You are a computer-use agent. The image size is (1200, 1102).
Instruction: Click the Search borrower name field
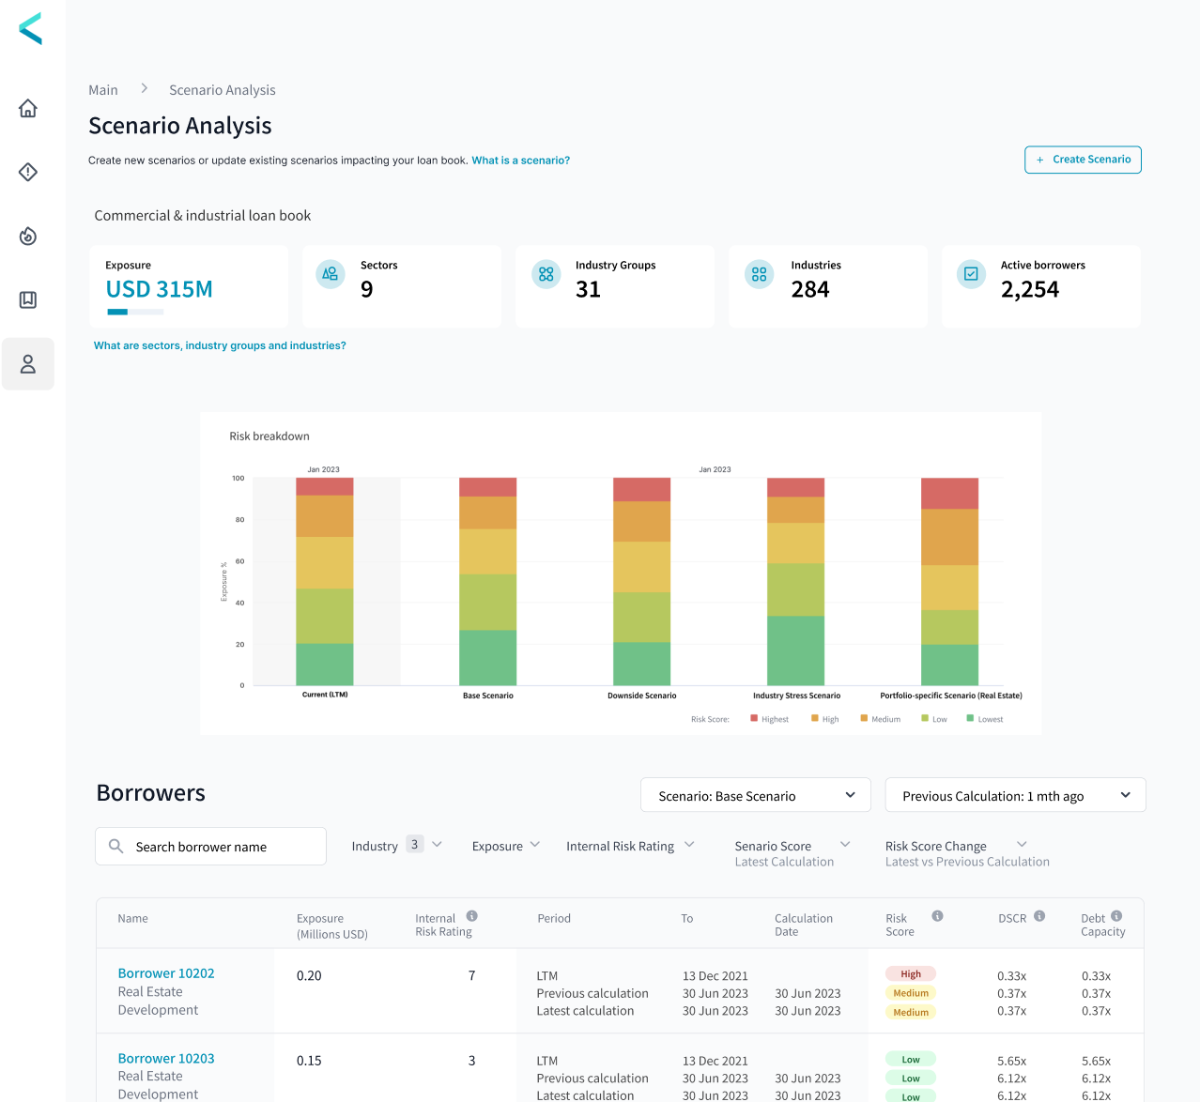211,846
